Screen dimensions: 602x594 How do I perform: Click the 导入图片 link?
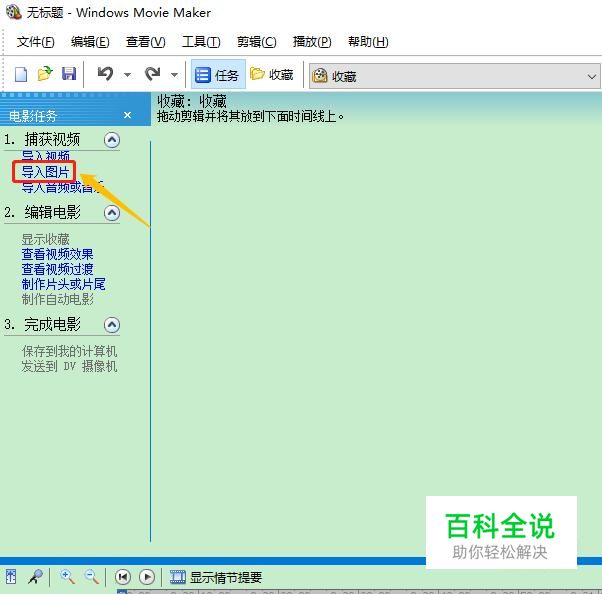pos(45,172)
